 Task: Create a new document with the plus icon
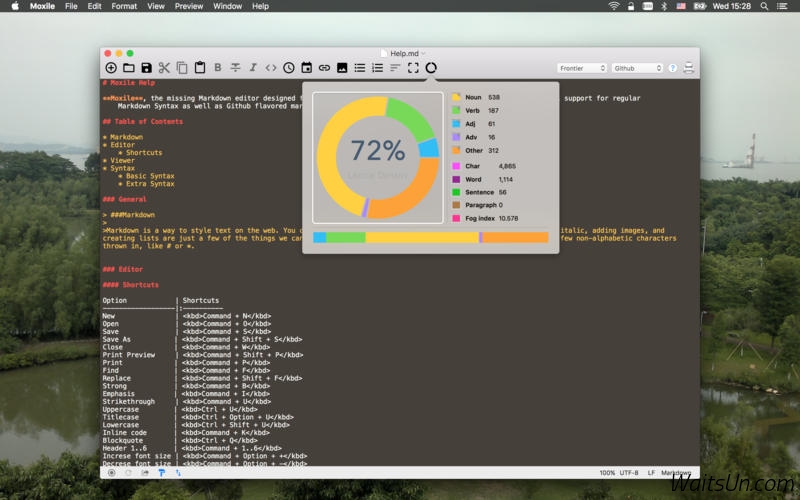111,68
